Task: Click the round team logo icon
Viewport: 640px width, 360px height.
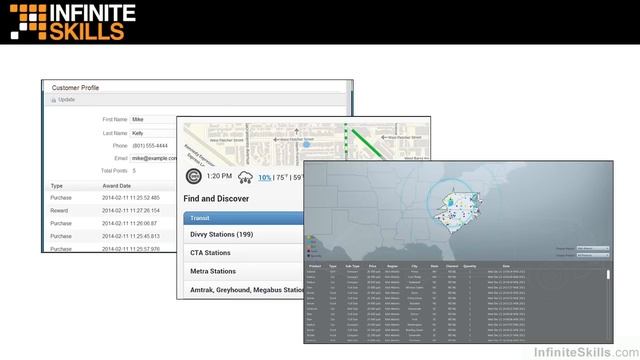Action: point(193,176)
